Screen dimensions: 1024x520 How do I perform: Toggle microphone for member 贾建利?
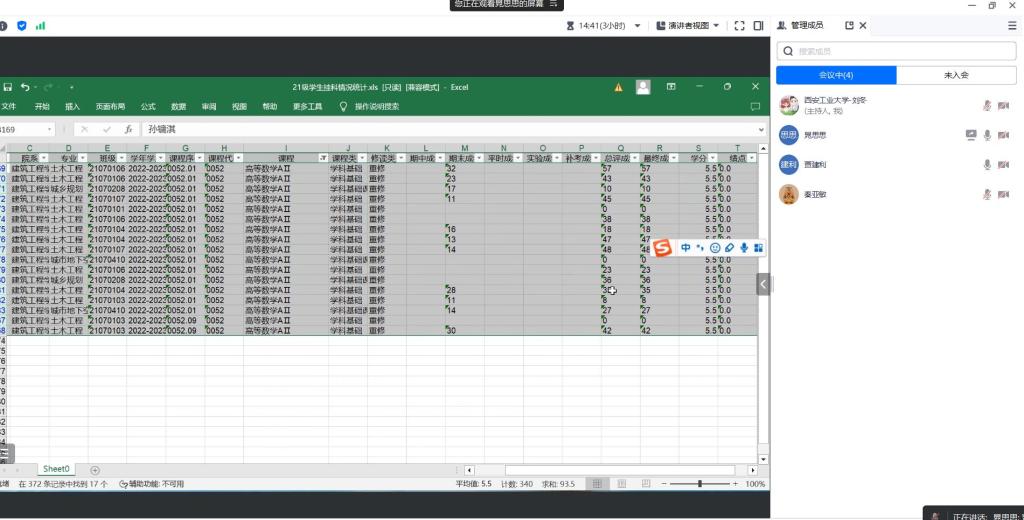click(x=987, y=165)
